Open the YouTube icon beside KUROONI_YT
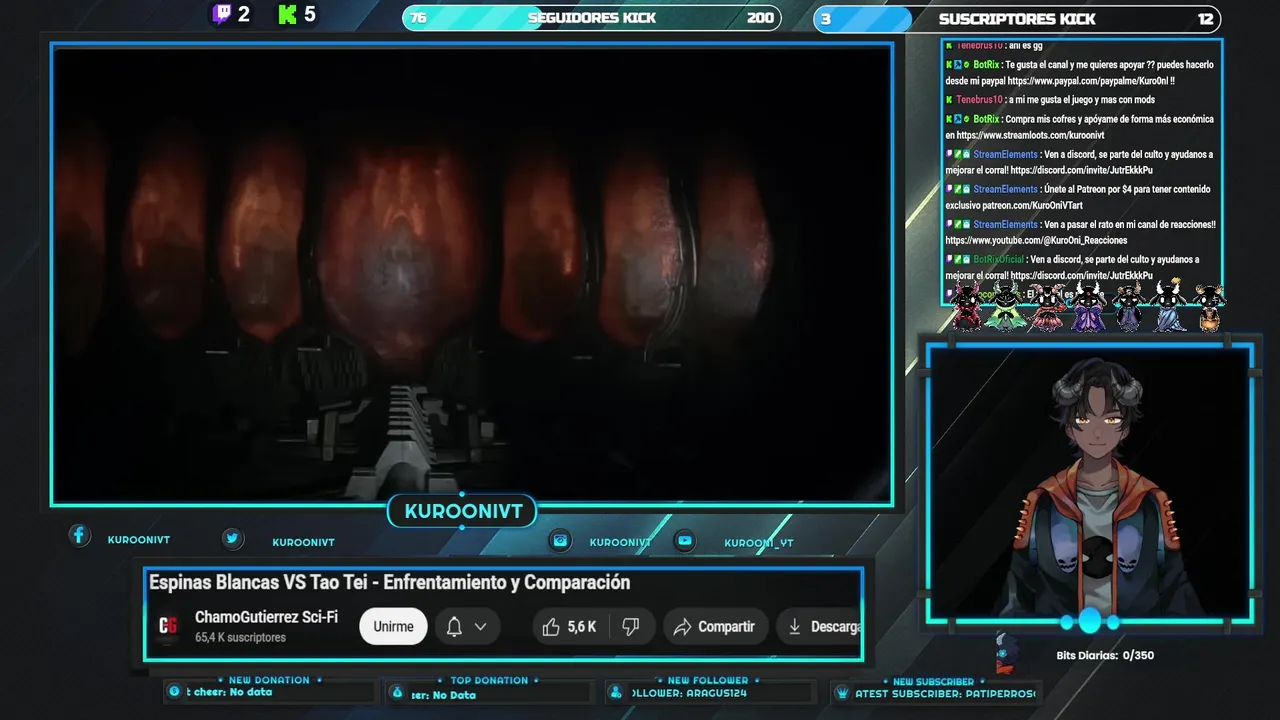This screenshot has height=720, width=1280. coord(684,540)
